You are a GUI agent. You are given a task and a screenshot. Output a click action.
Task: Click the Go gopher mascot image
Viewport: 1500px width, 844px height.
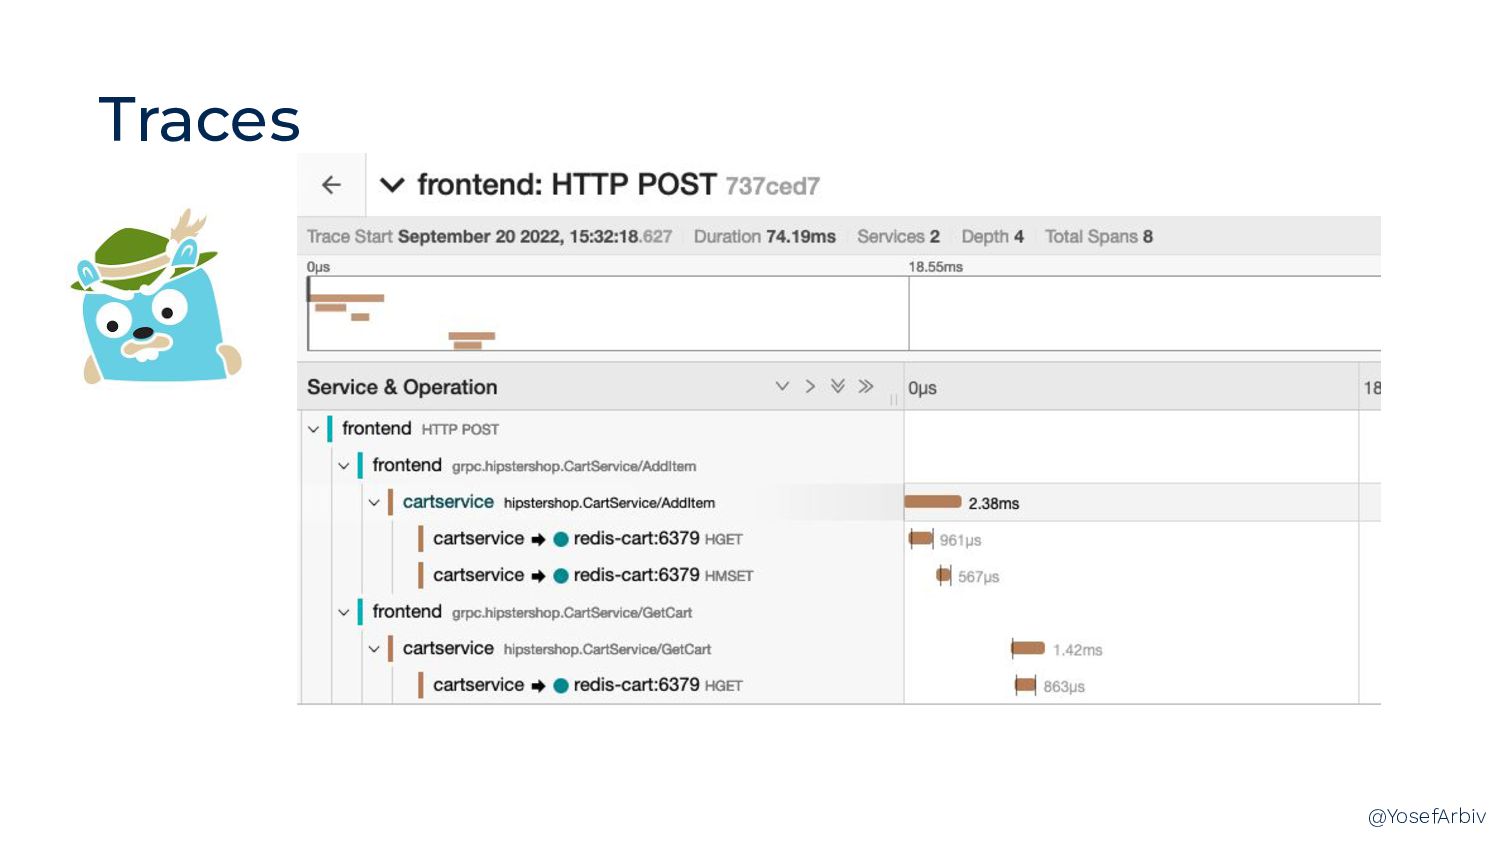pos(157,297)
